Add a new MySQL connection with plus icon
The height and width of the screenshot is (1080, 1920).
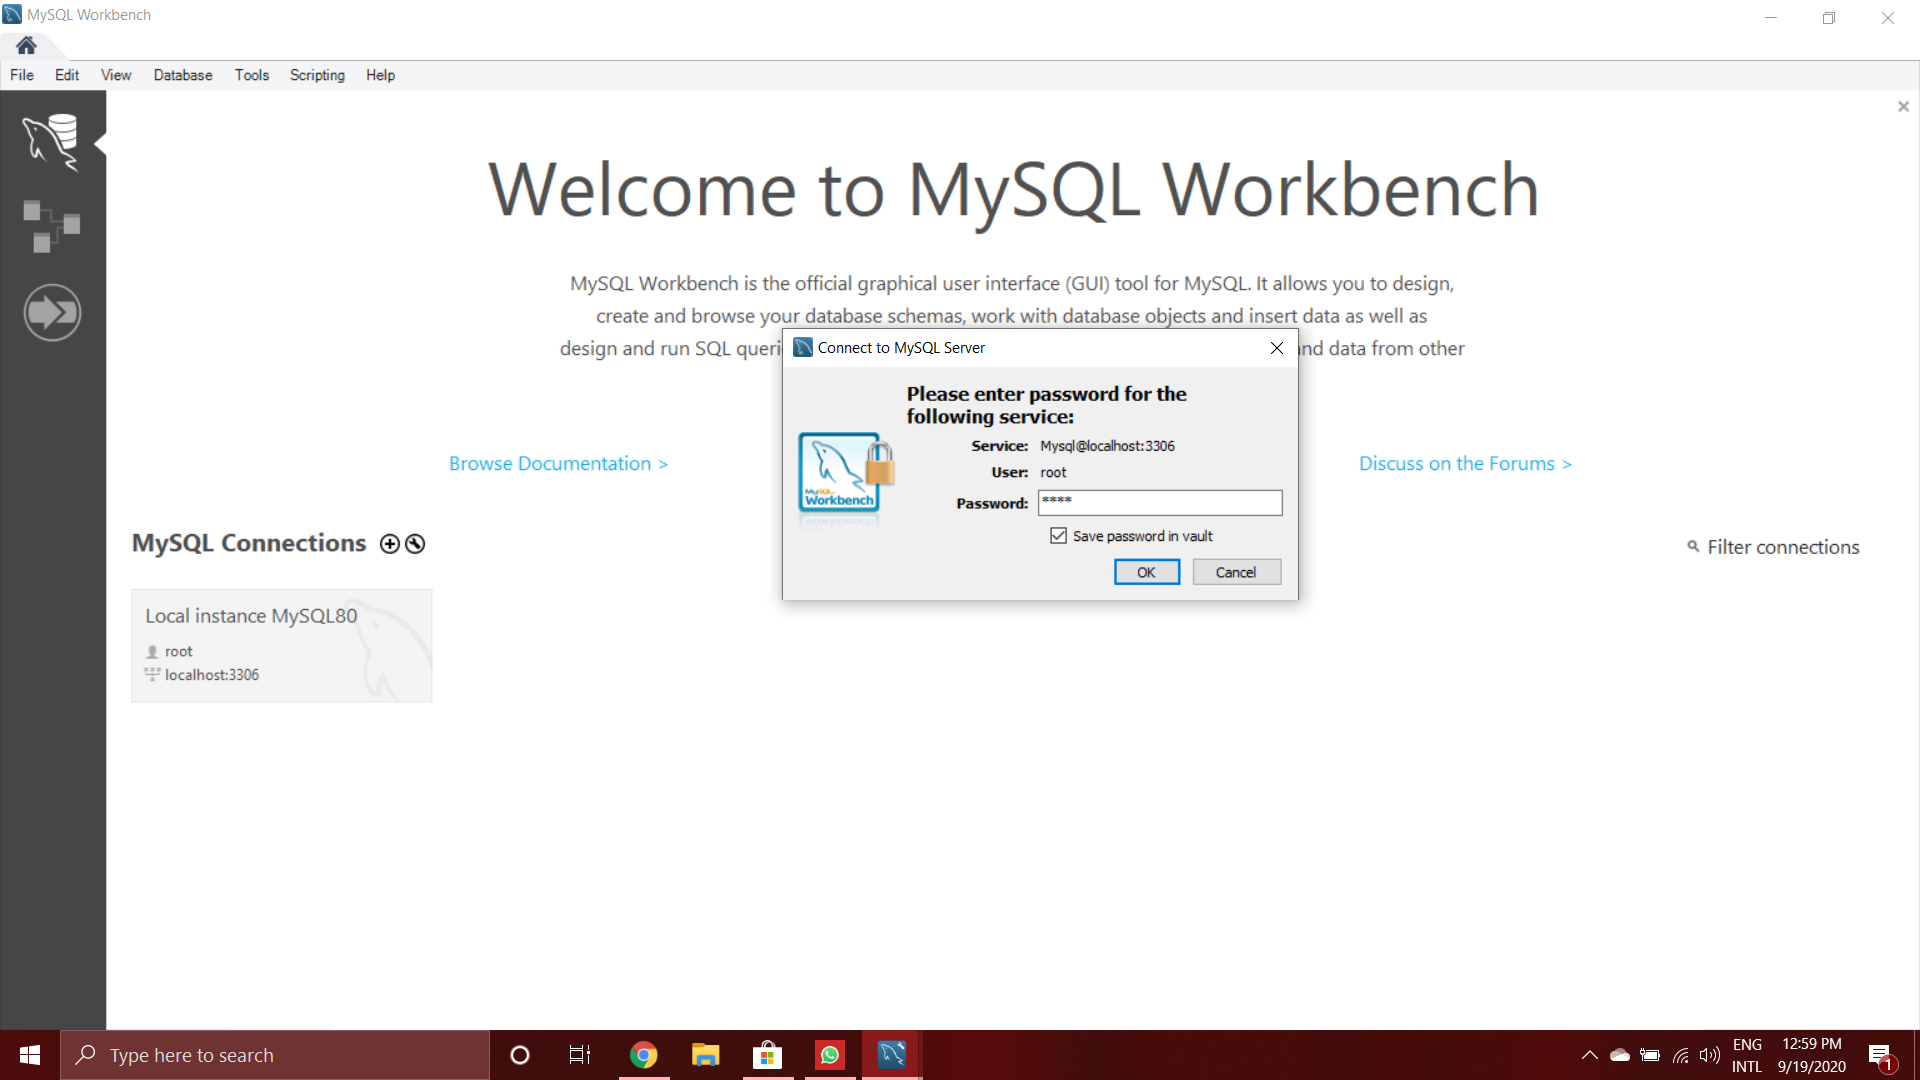pyautogui.click(x=388, y=543)
